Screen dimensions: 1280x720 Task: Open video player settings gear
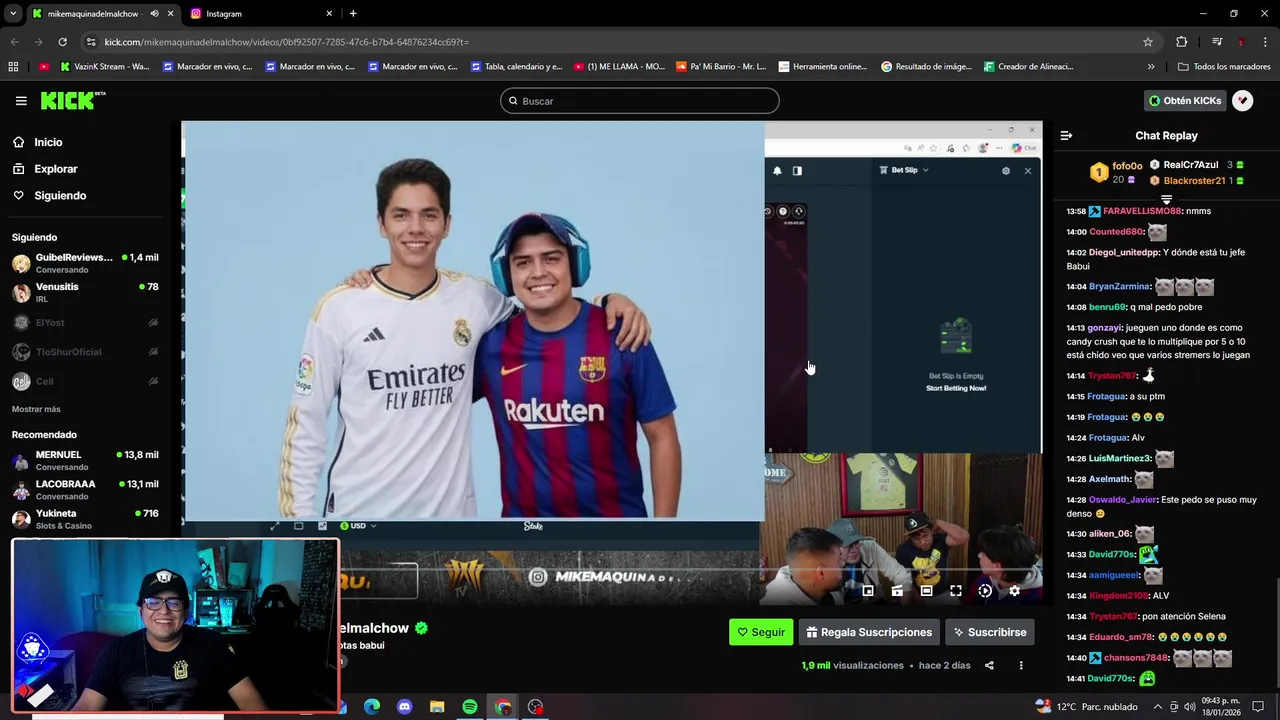(1014, 591)
